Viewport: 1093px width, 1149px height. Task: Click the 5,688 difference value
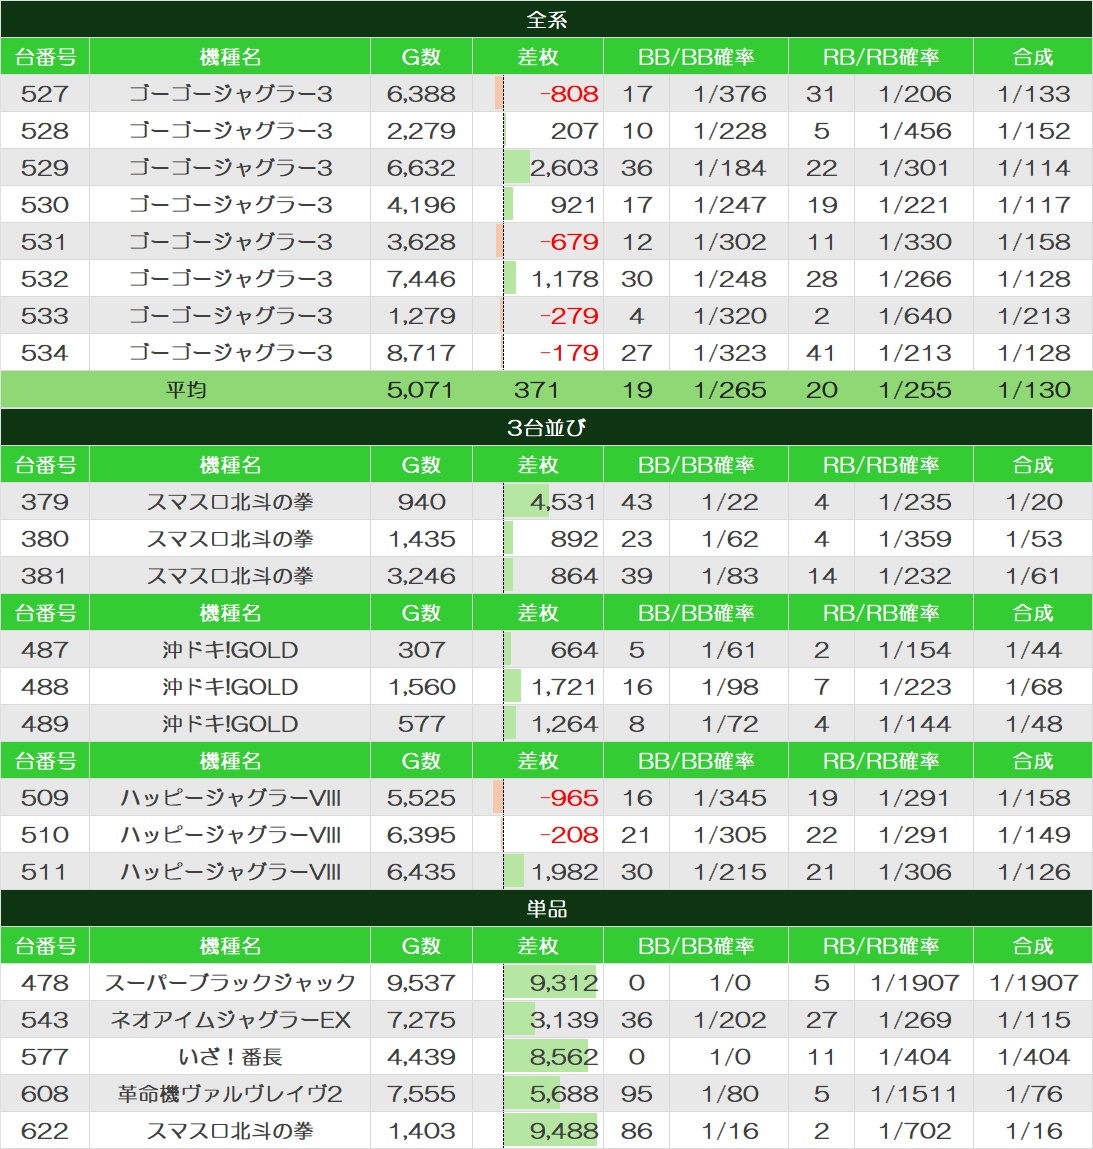[564, 1094]
